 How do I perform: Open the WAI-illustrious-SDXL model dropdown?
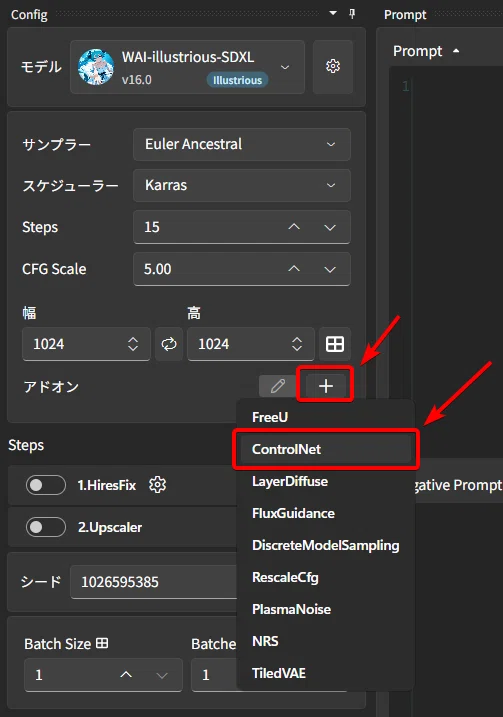coord(187,67)
